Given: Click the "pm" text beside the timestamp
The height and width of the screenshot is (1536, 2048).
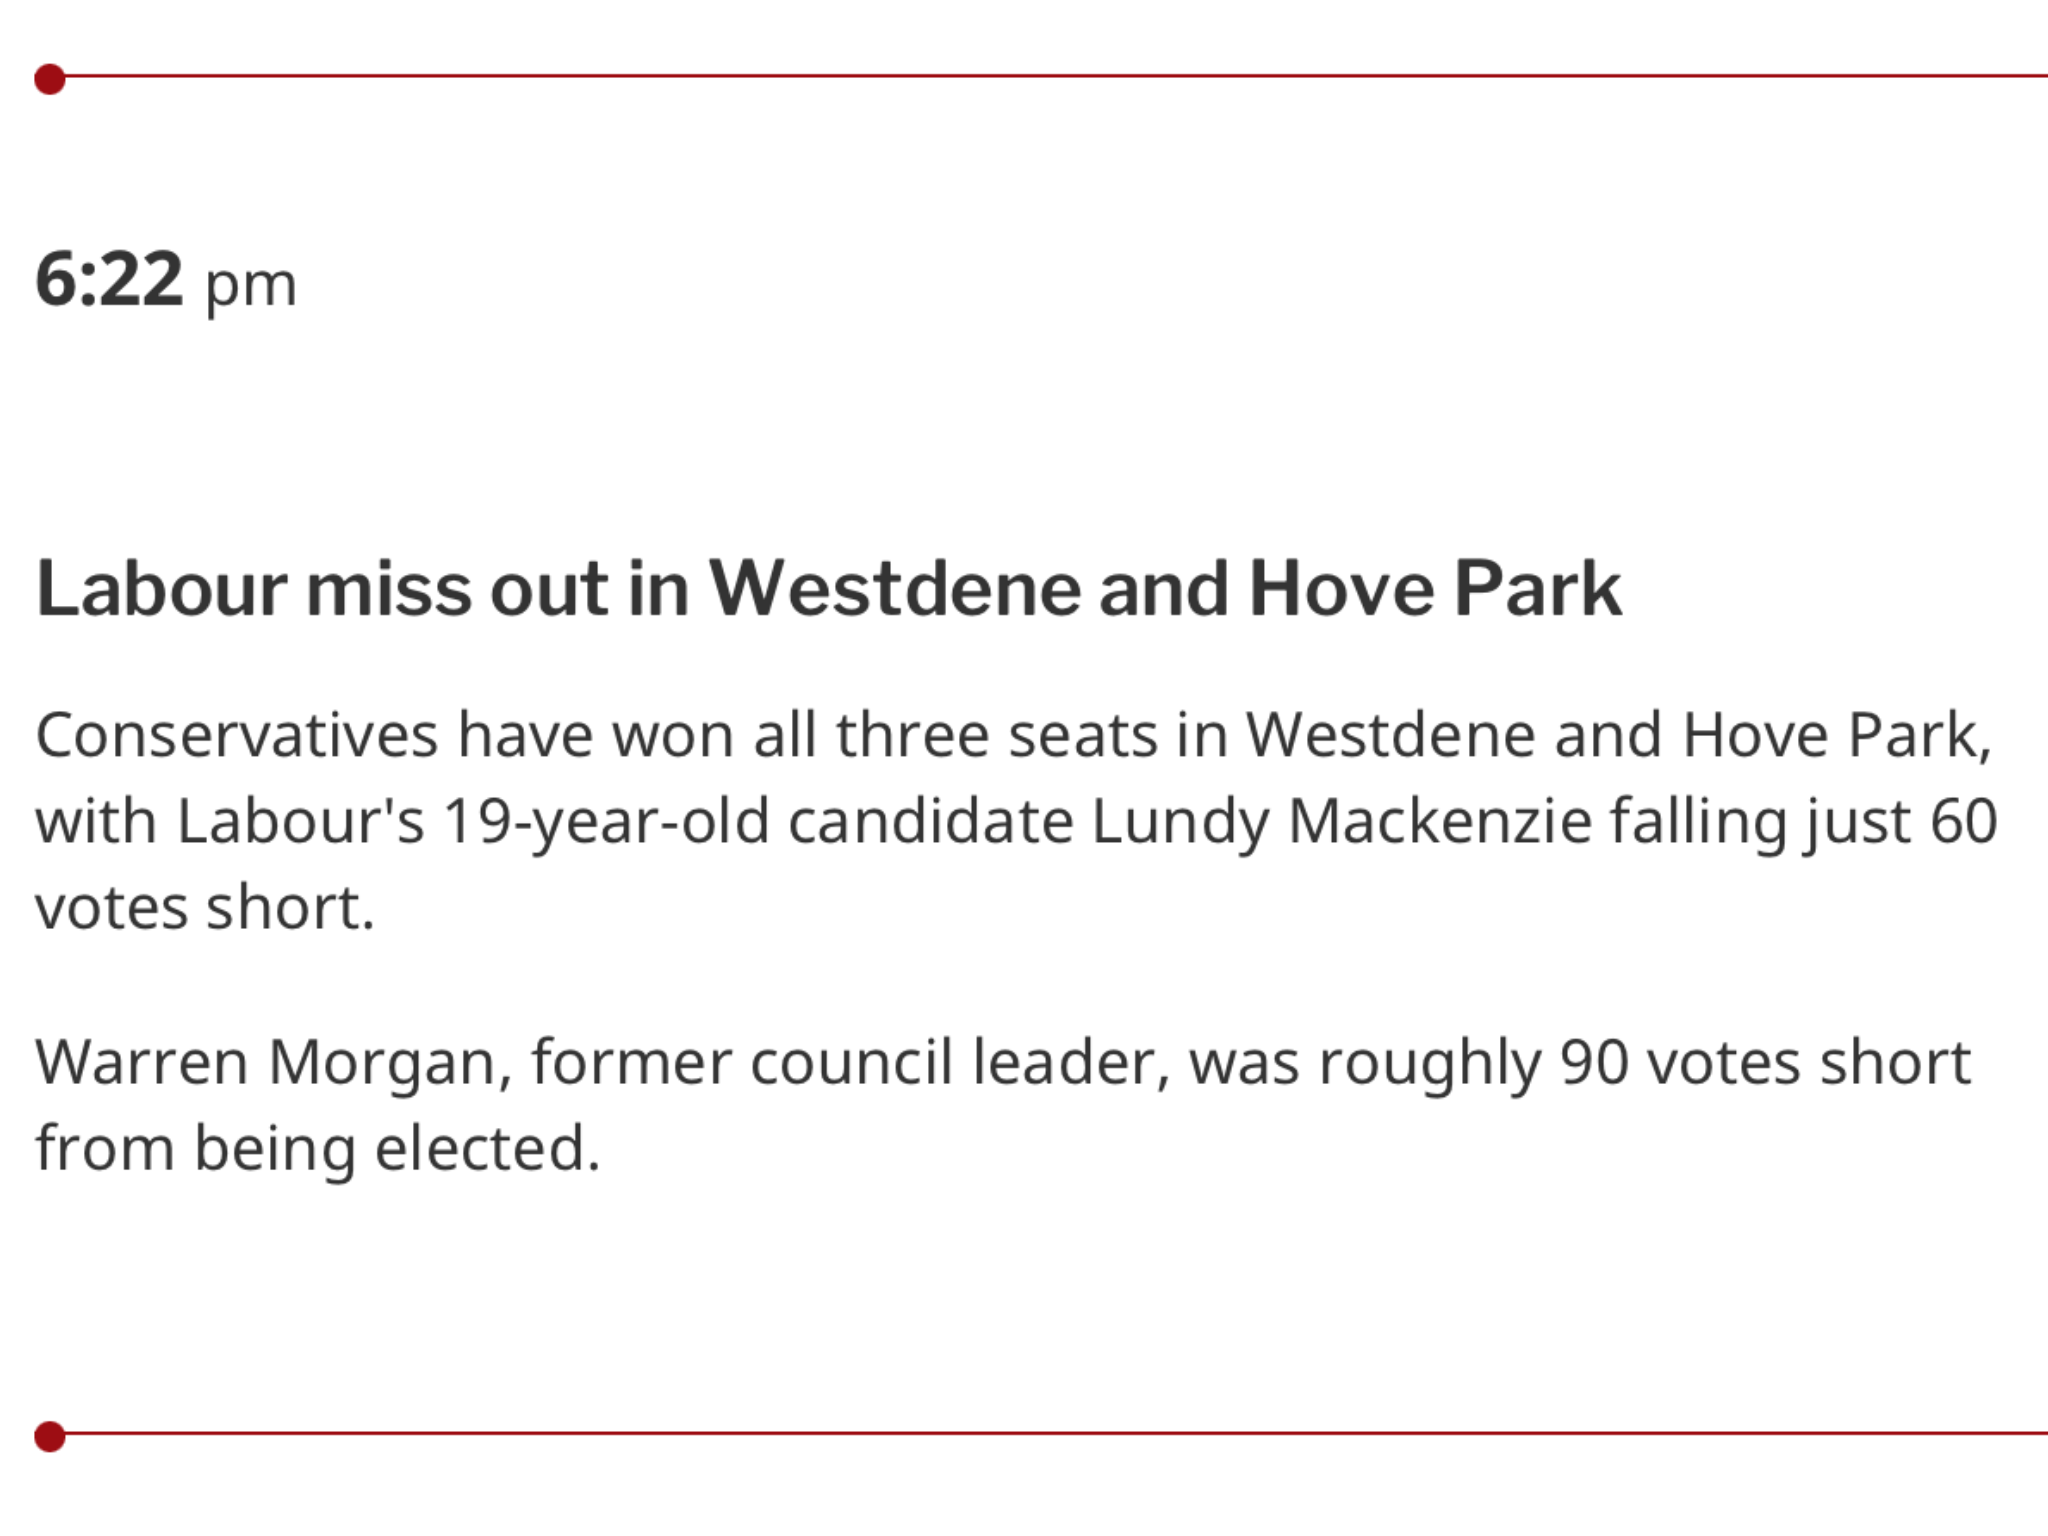Looking at the screenshot, I should pos(251,285).
